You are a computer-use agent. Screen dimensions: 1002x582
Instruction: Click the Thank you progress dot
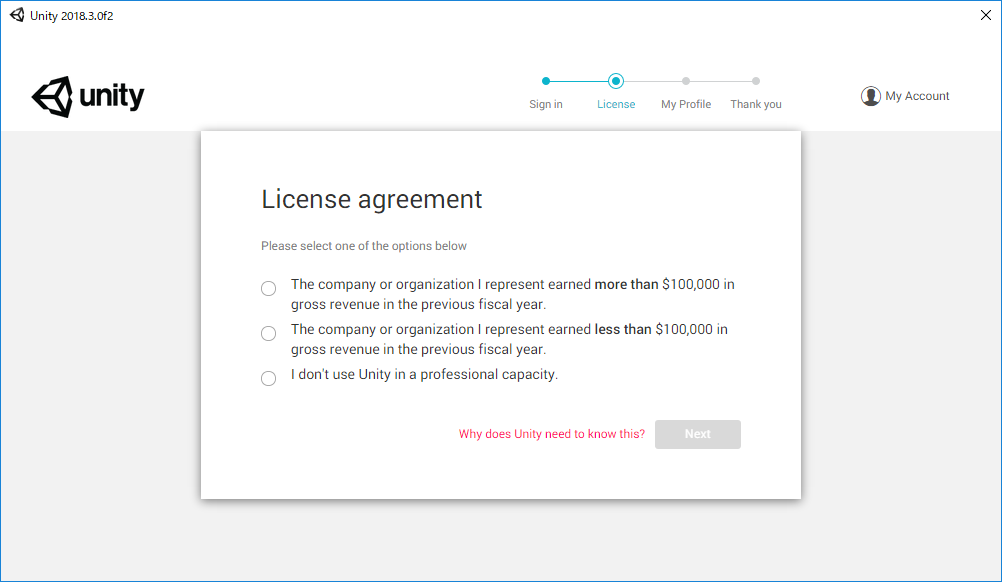[754, 80]
